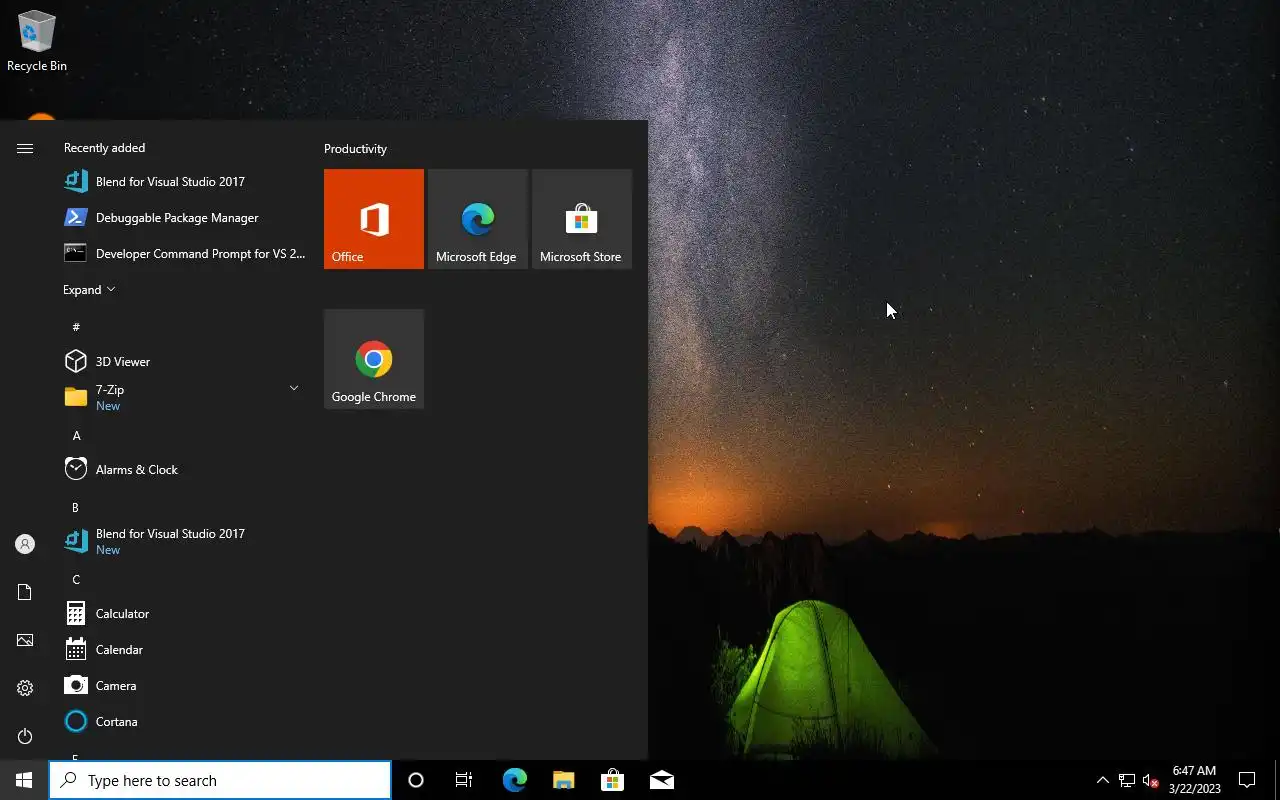Click the network icon in system tray
The height and width of the screenshot is (800, 1280).
1126,780
